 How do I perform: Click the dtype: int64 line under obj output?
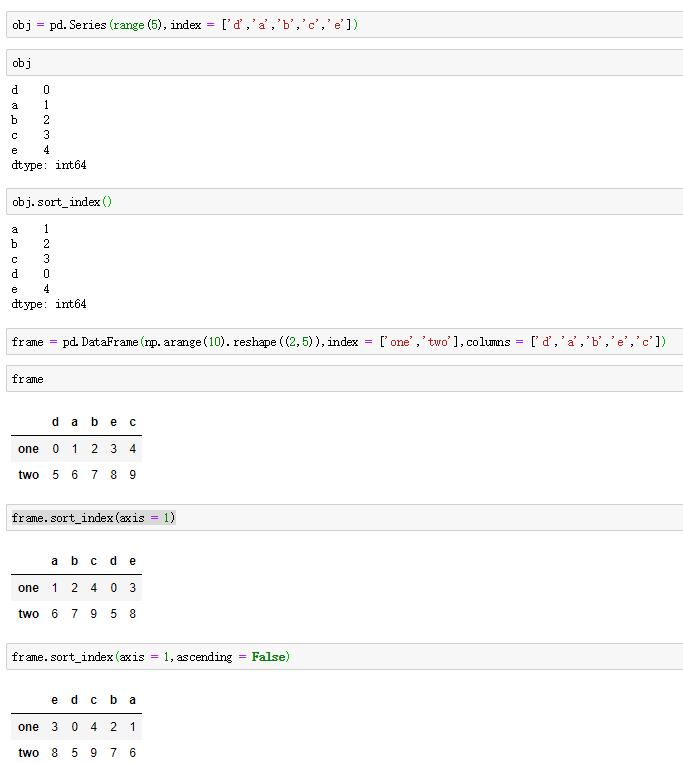click(49, 165)
